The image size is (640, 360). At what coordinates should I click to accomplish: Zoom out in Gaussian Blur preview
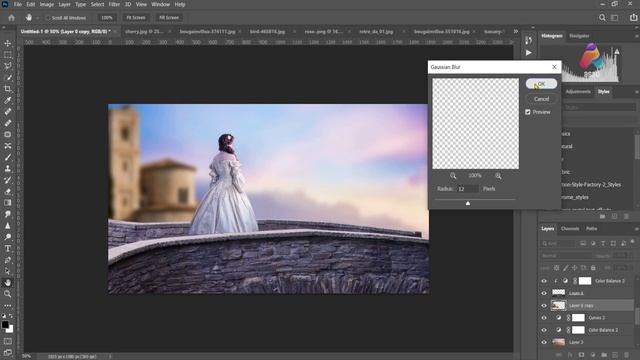(453, 176)
